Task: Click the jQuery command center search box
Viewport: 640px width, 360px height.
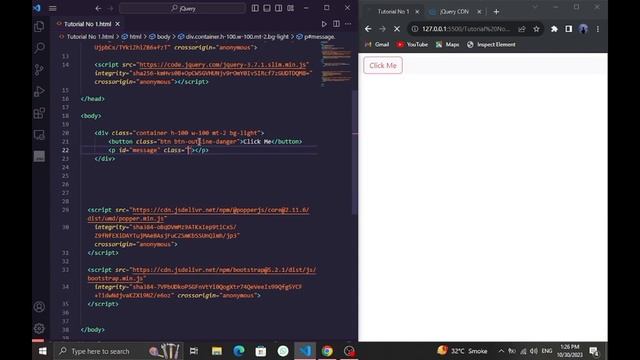Action: 182,8
